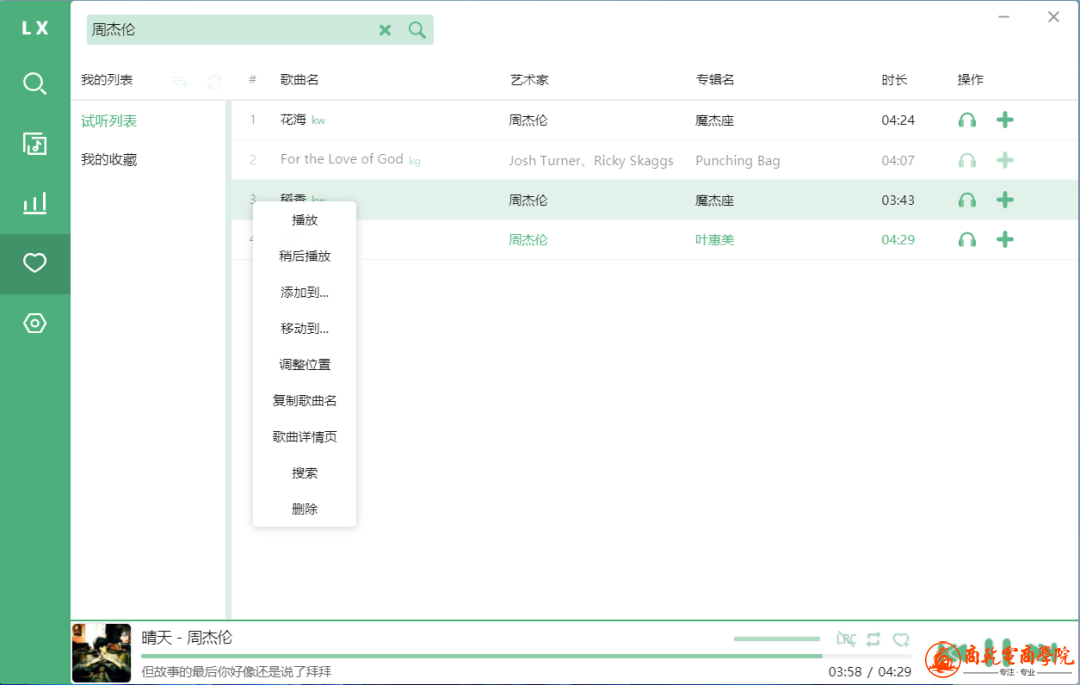
Task: Choose 删除 in the context menu
Action: pos(305,509)
